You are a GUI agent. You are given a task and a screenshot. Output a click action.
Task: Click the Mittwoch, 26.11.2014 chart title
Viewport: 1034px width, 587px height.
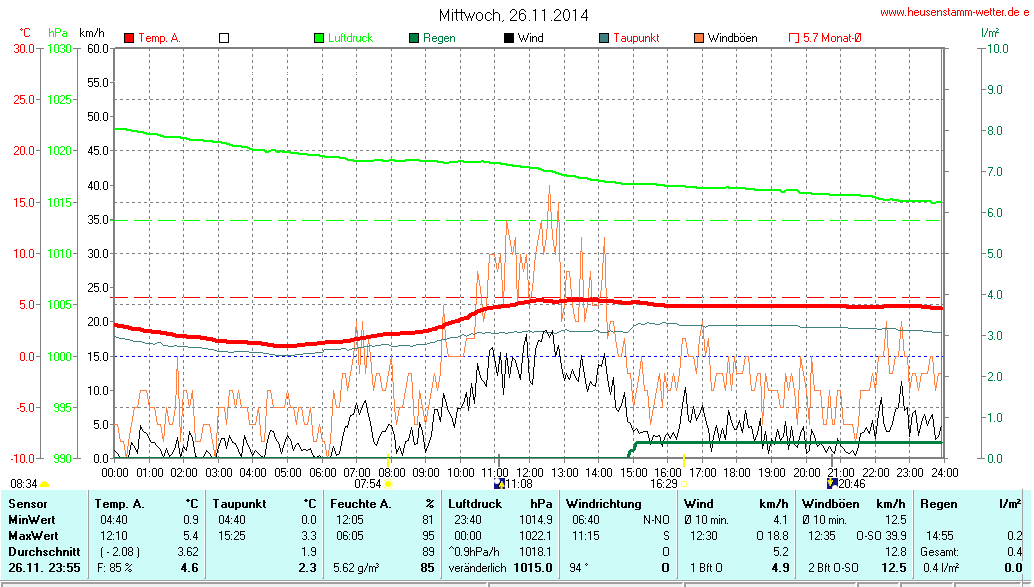[x=513, y=15]
